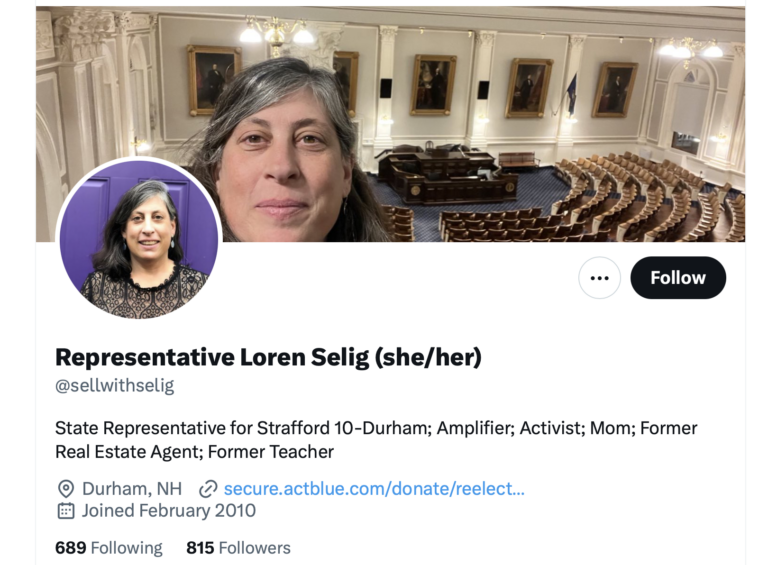
Task: Click the location pin icon
Action: pos(66,489)
